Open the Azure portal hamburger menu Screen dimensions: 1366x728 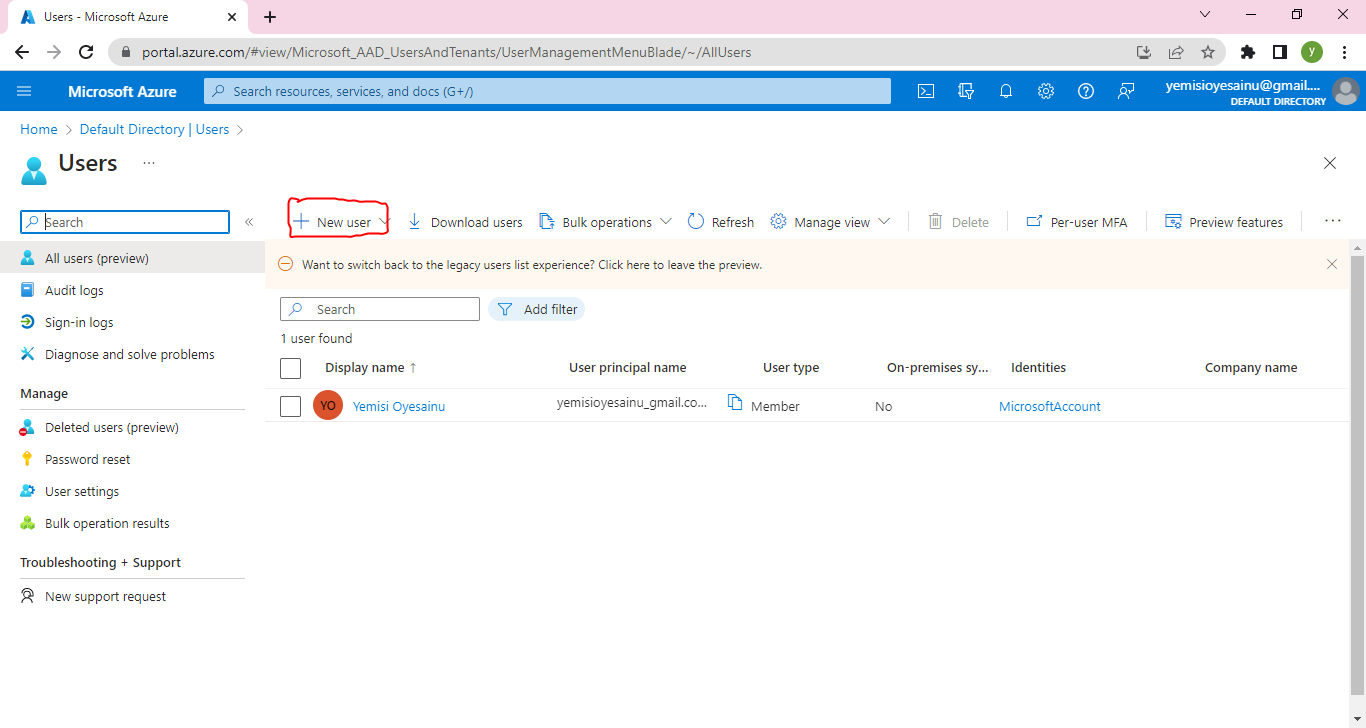point(24,91)
